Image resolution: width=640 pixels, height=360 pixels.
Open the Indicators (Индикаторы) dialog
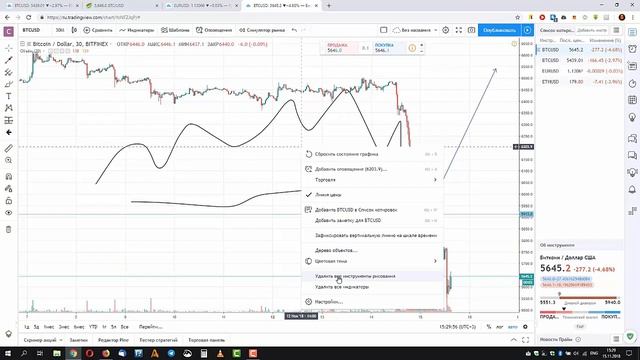(137, 30)
